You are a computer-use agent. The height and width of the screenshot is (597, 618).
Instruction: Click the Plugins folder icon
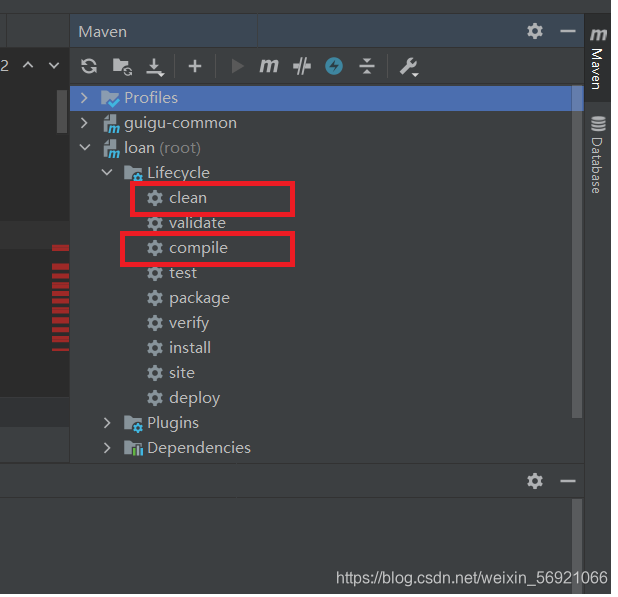133,424
